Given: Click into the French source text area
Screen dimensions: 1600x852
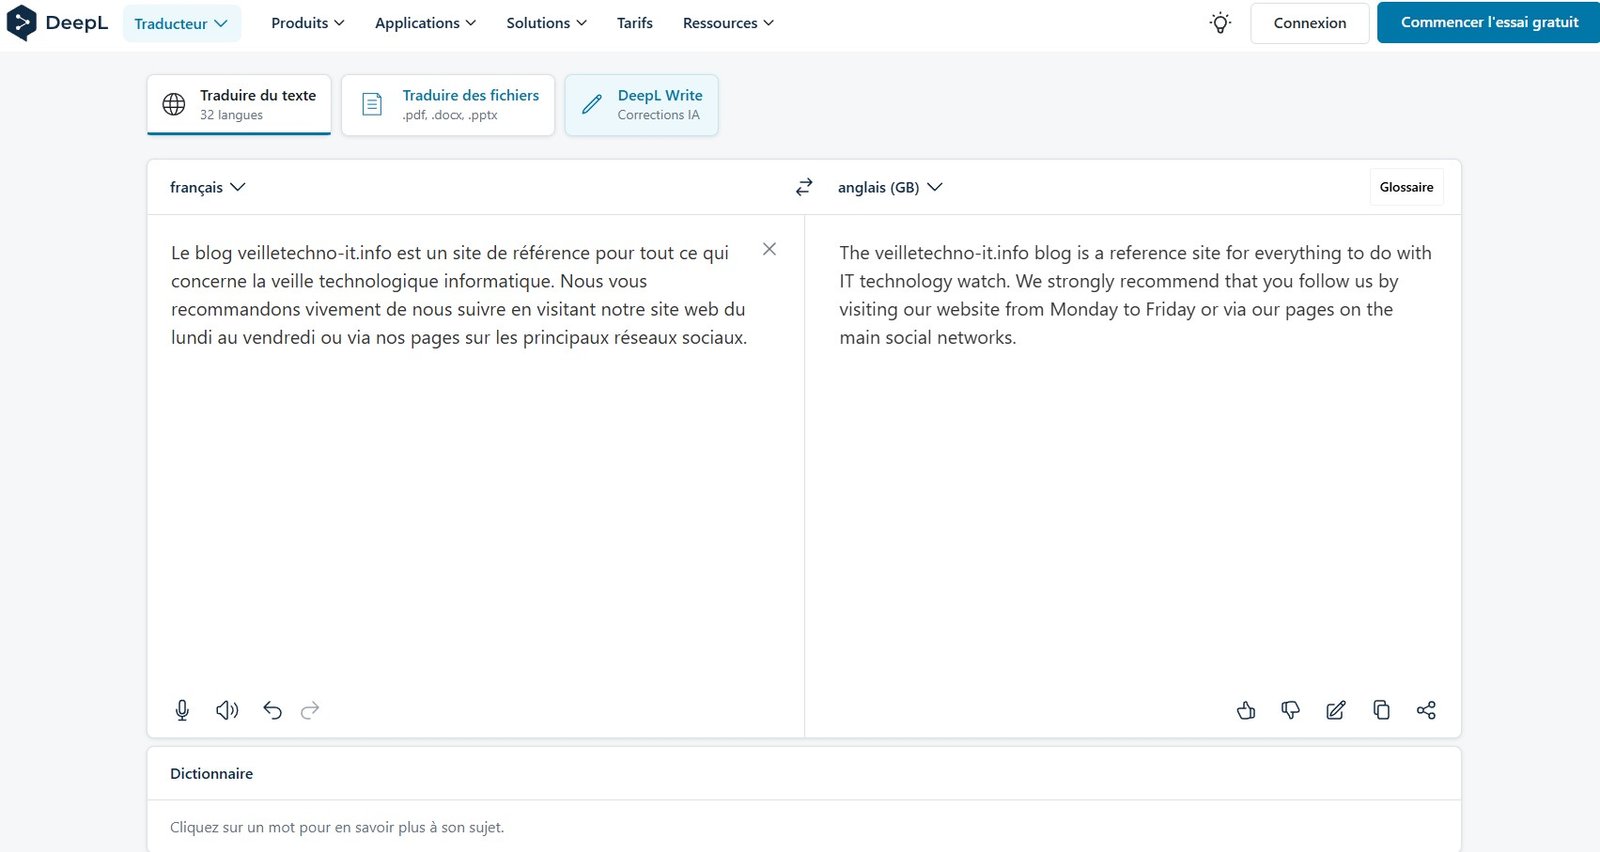Looking at the screenshot, I should click(459, 295).
